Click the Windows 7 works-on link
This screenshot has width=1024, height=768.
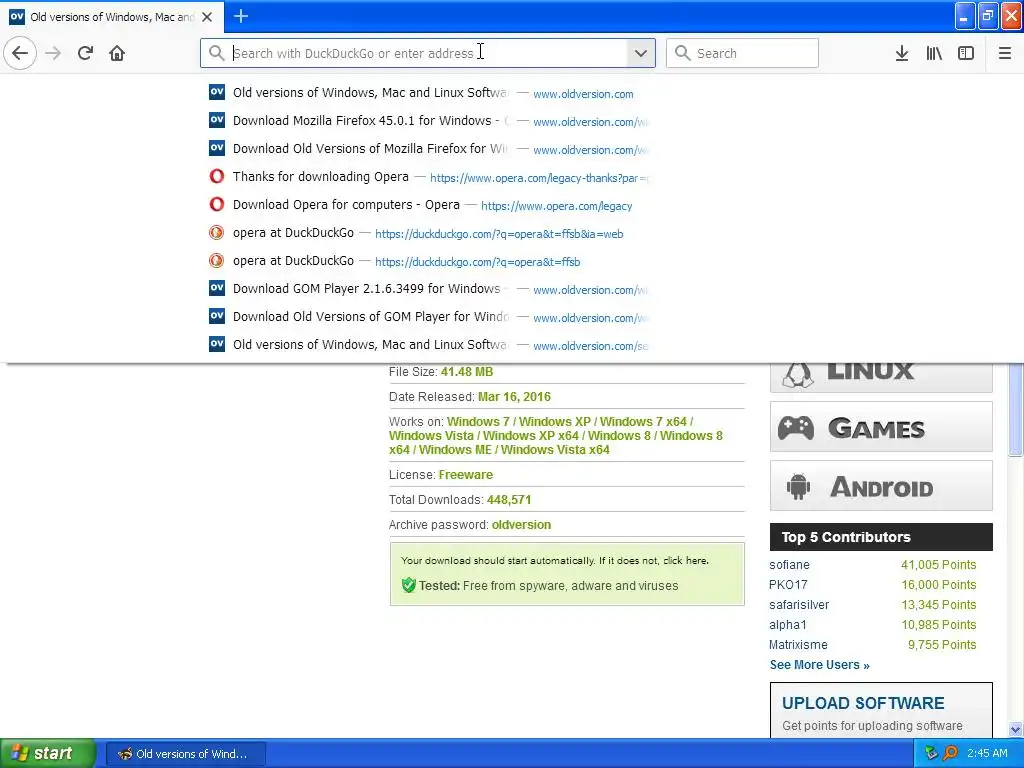coord(478,422)
